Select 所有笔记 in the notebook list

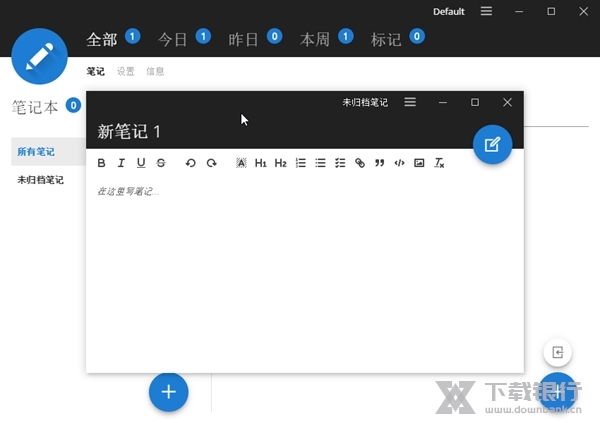click(49, 152)
